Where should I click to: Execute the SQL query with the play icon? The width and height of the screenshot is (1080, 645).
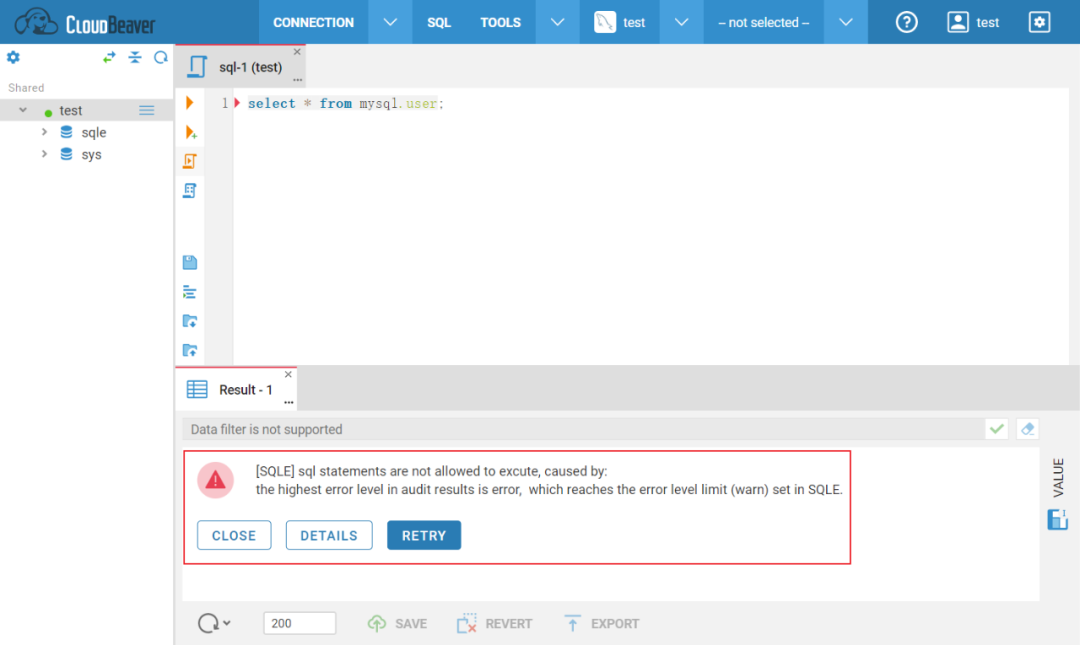tap(190, 102)
